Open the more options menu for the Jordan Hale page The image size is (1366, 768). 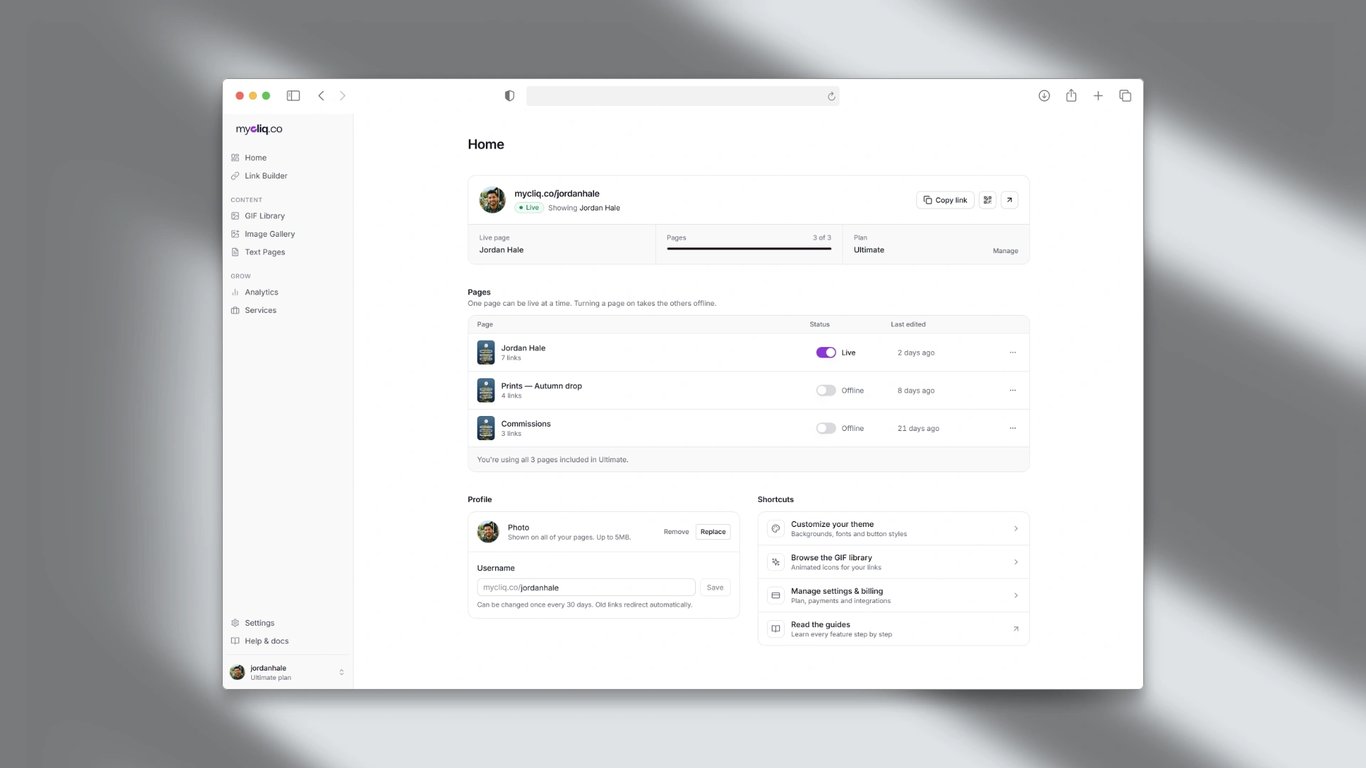coord(1012,353)
